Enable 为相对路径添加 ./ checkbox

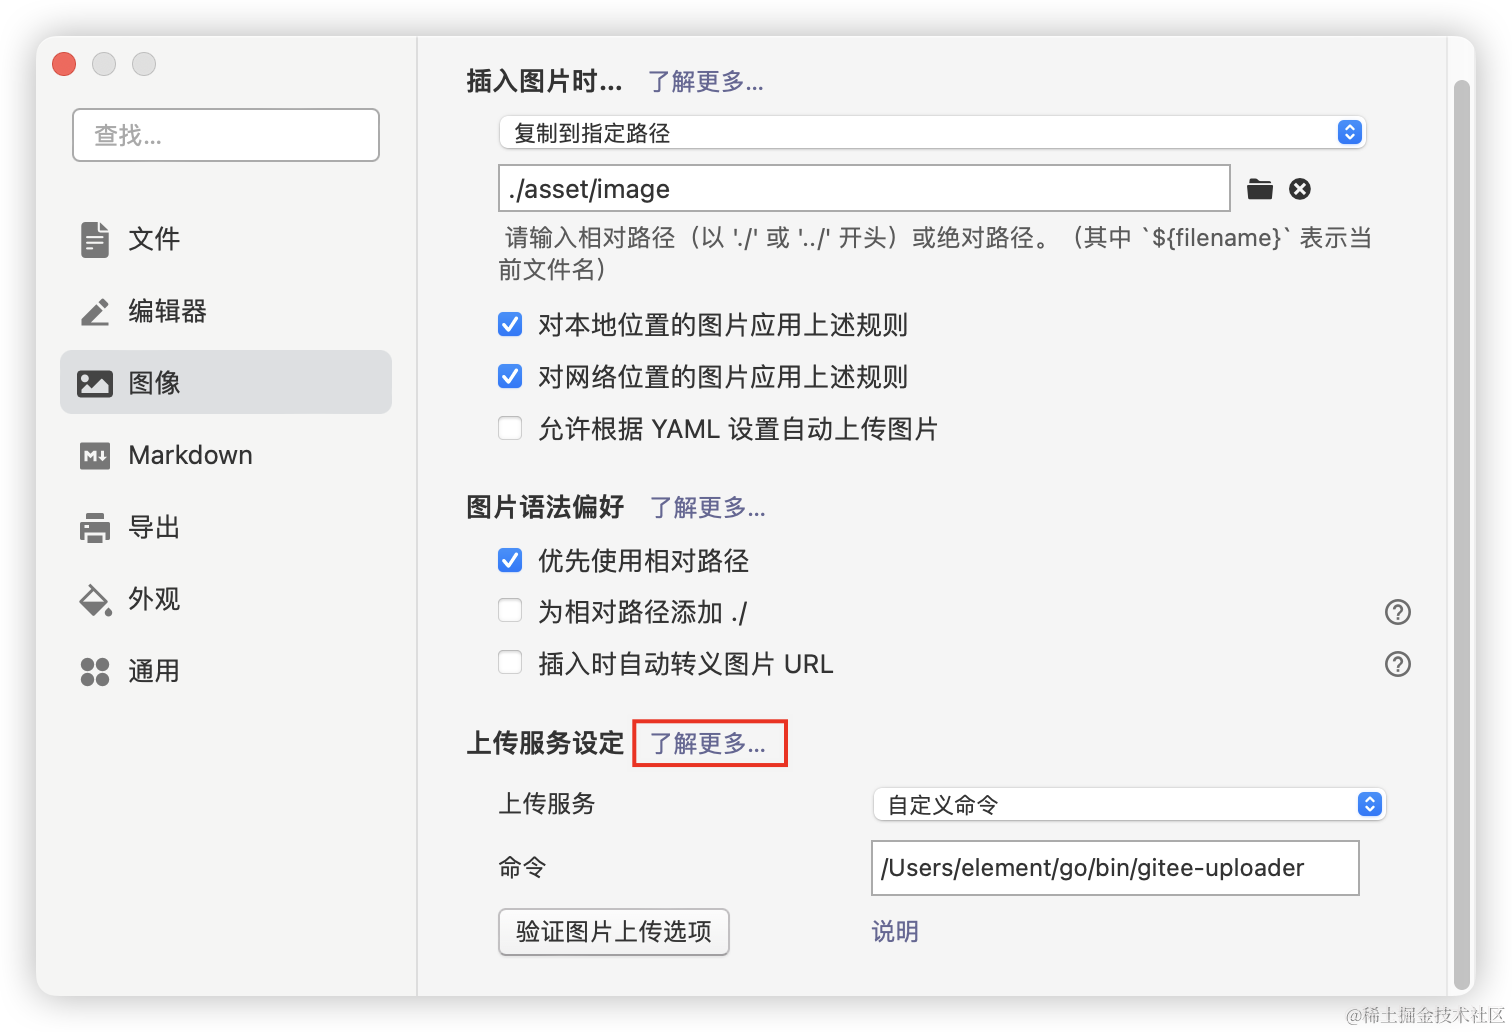pyautogui.click(x=510, y=610)
